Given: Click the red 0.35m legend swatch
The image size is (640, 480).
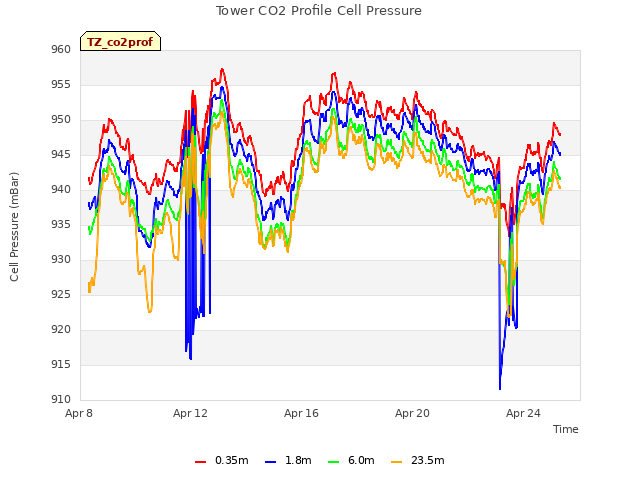Looking at the screenshot, I should click(200, 462).
